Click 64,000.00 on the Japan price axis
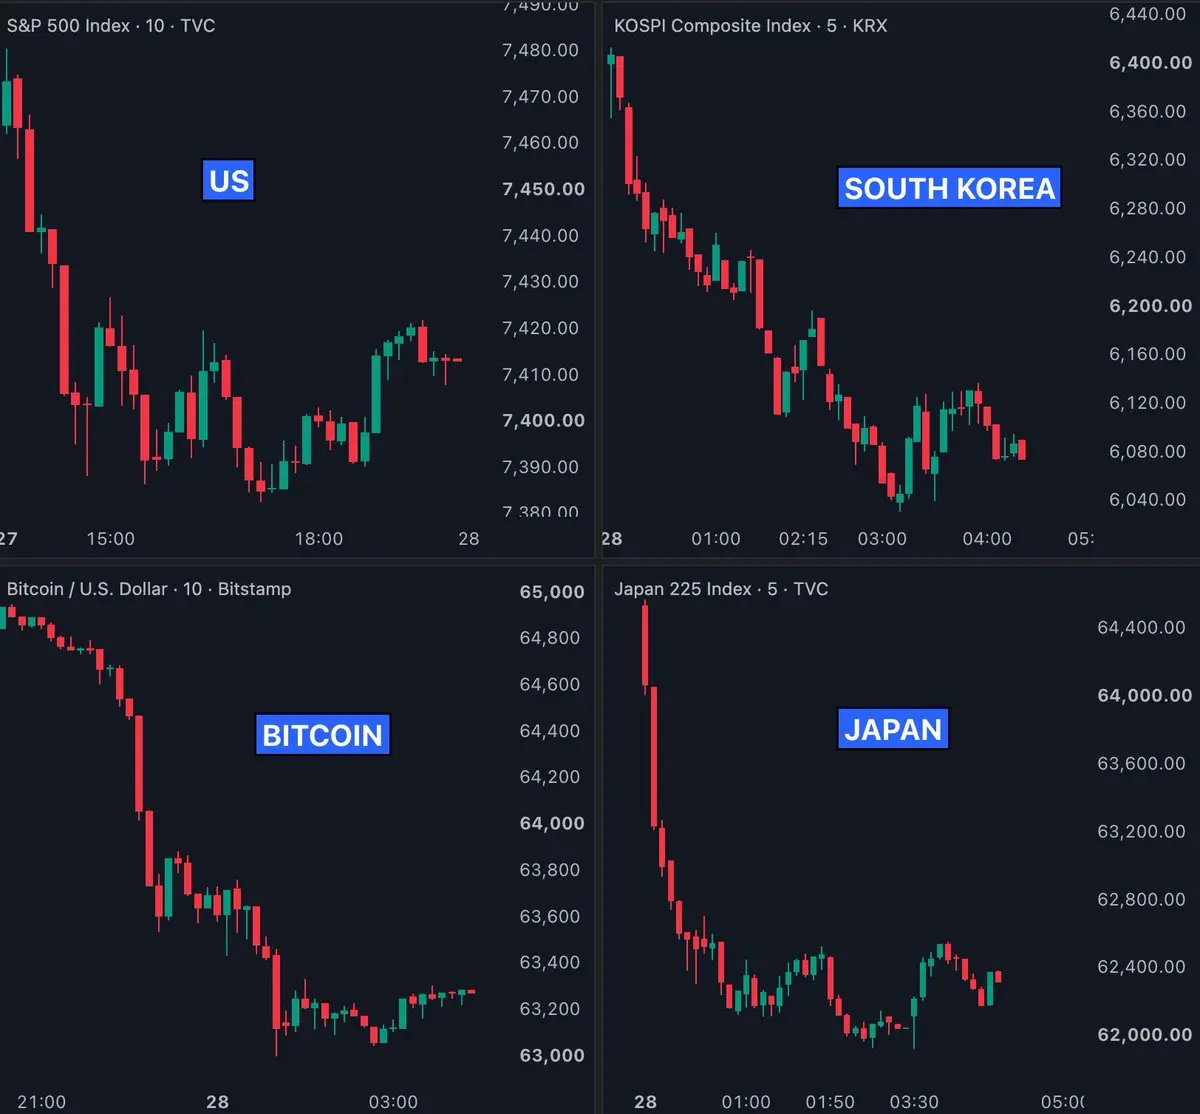This screenshot has width=1200, height=1114. [1145, 696]
